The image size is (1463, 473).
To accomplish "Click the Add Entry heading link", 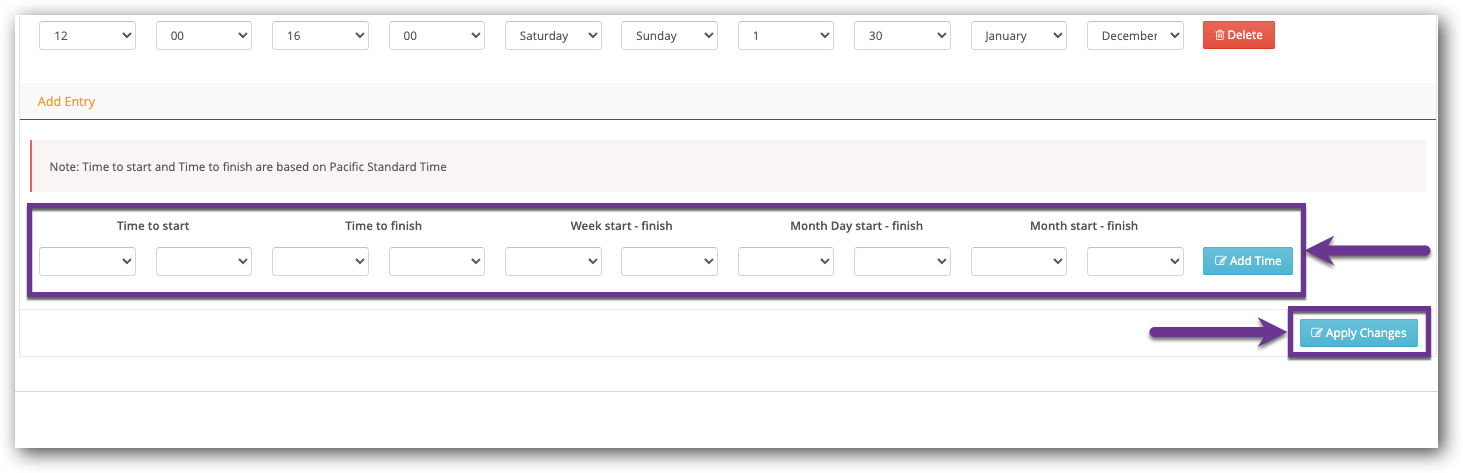I will [66, 102].
